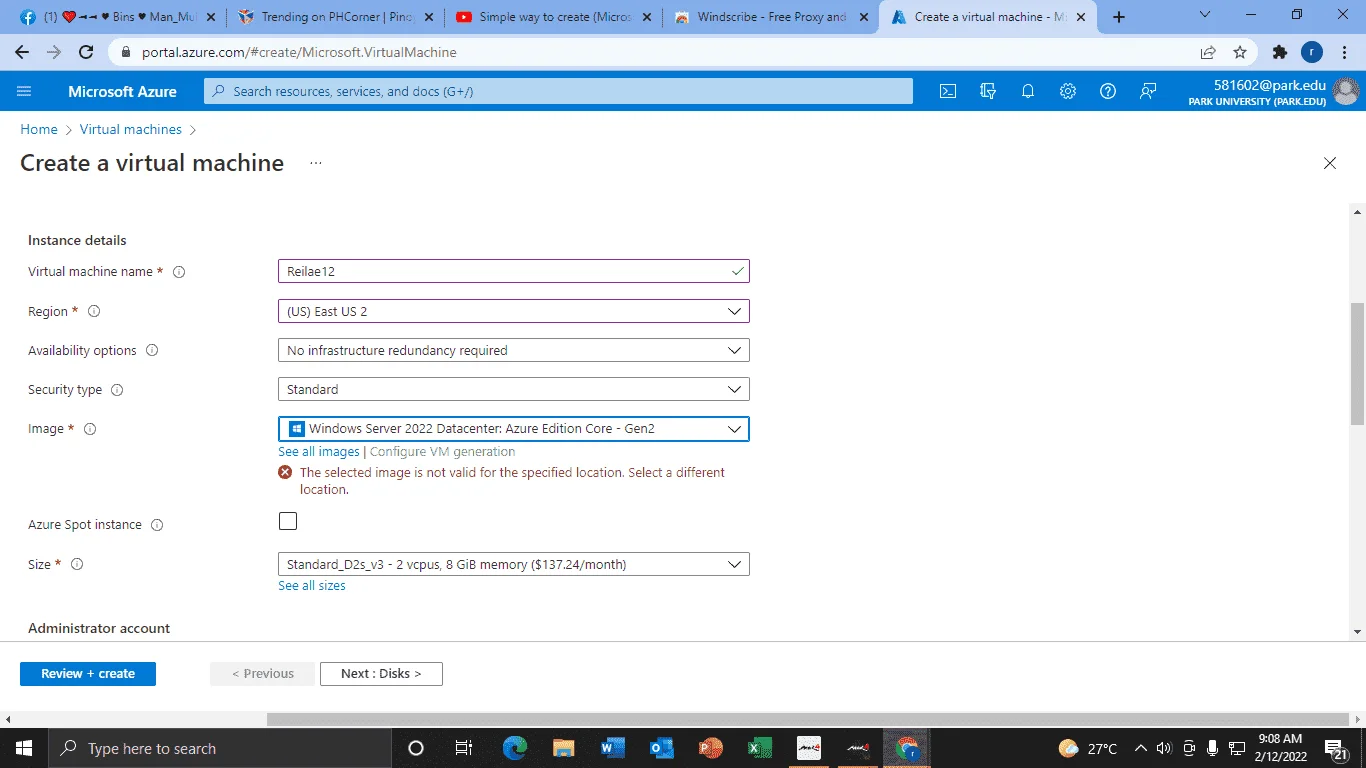Open the account avatar for 581602@park.edu
This screenshot has height=768, width=1366.
pyautogui.click(x=1347, y=91)
